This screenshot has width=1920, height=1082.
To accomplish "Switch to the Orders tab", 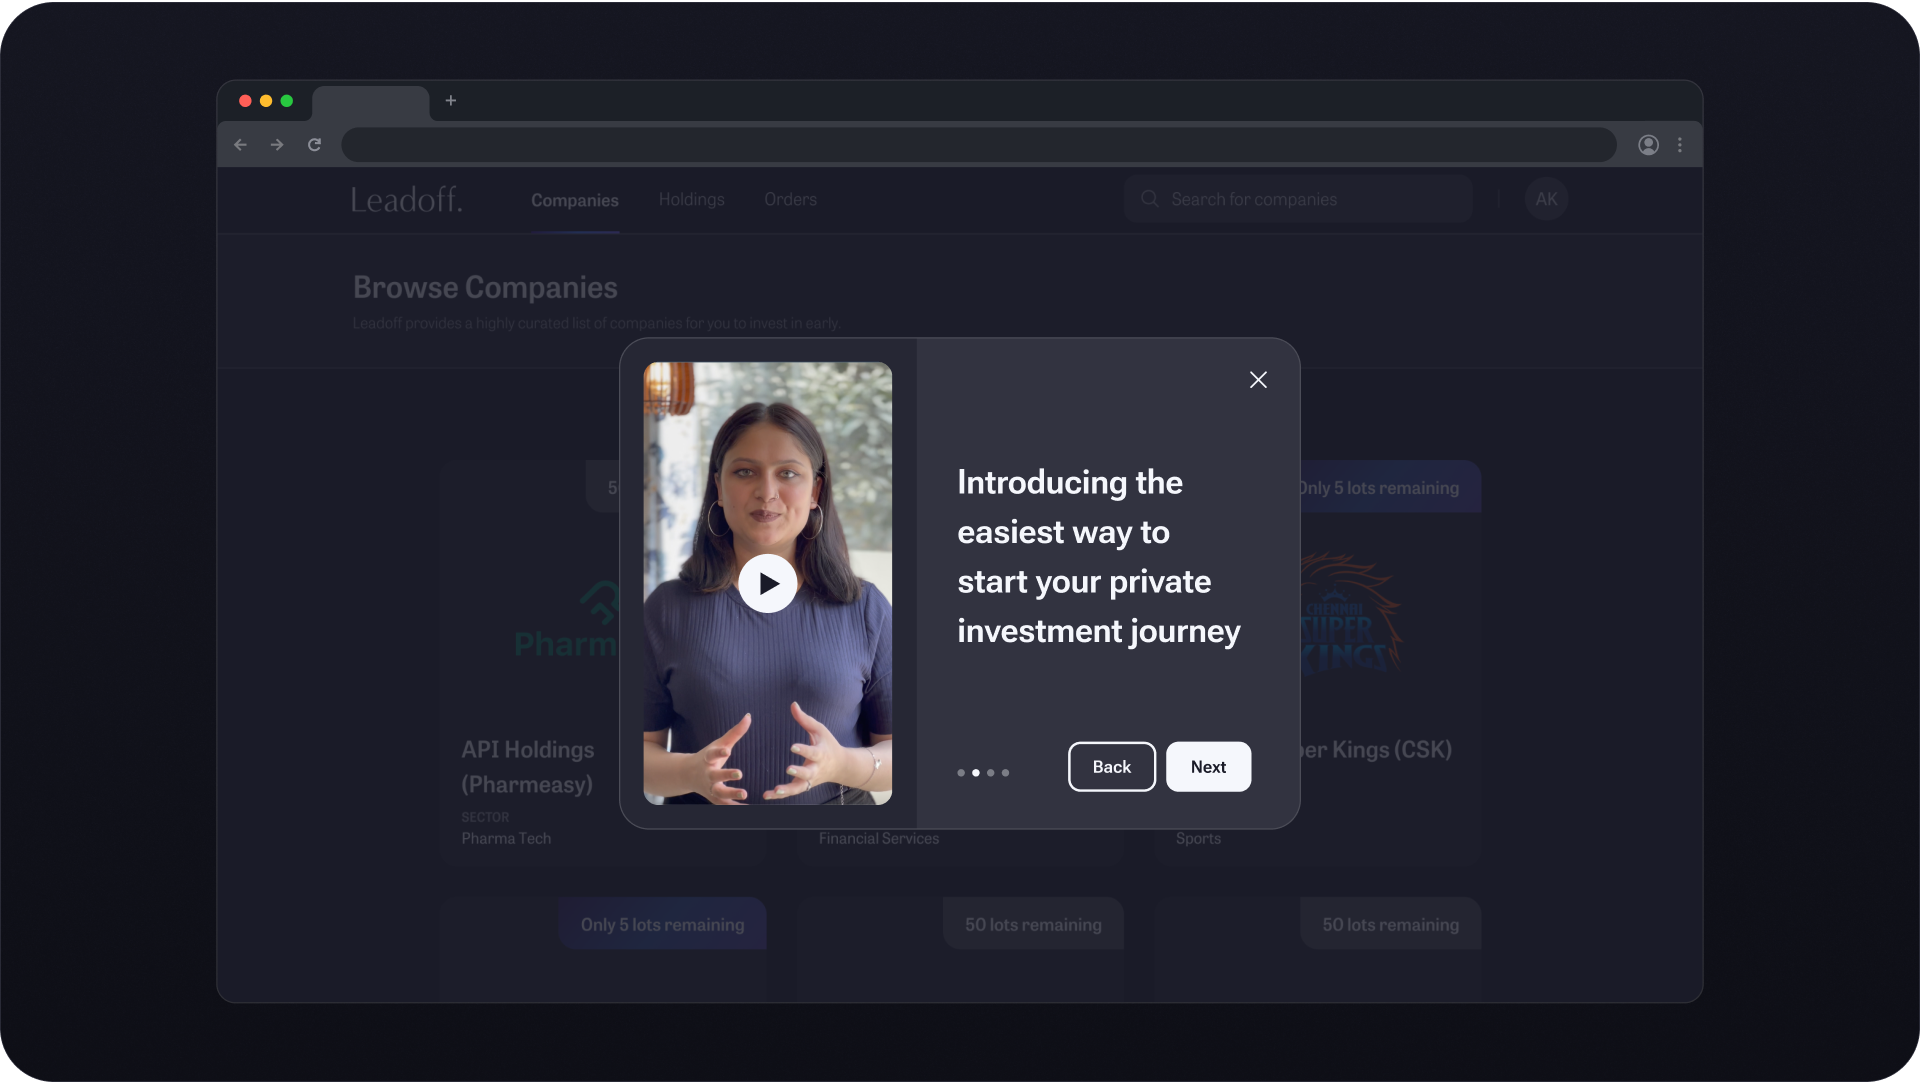I will click(790, 200).
